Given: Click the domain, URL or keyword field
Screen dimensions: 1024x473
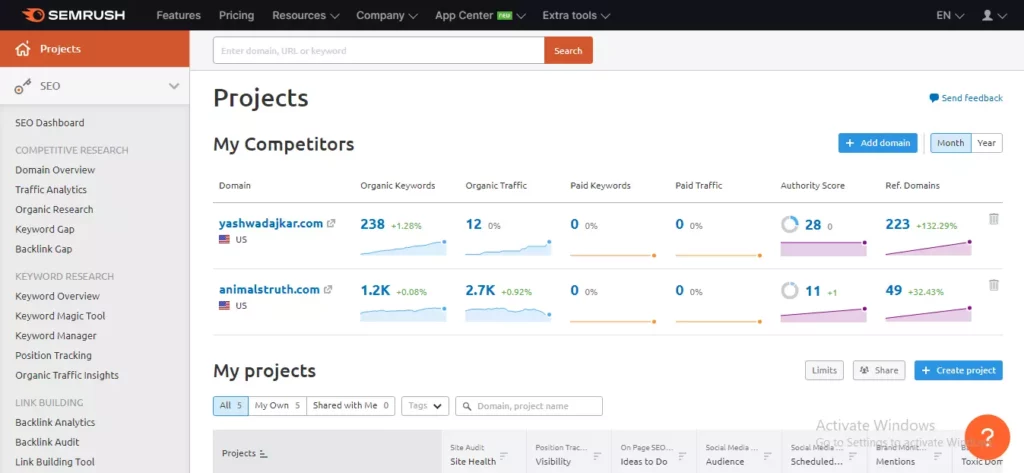Looking at the screenshot, I should 379,50.
